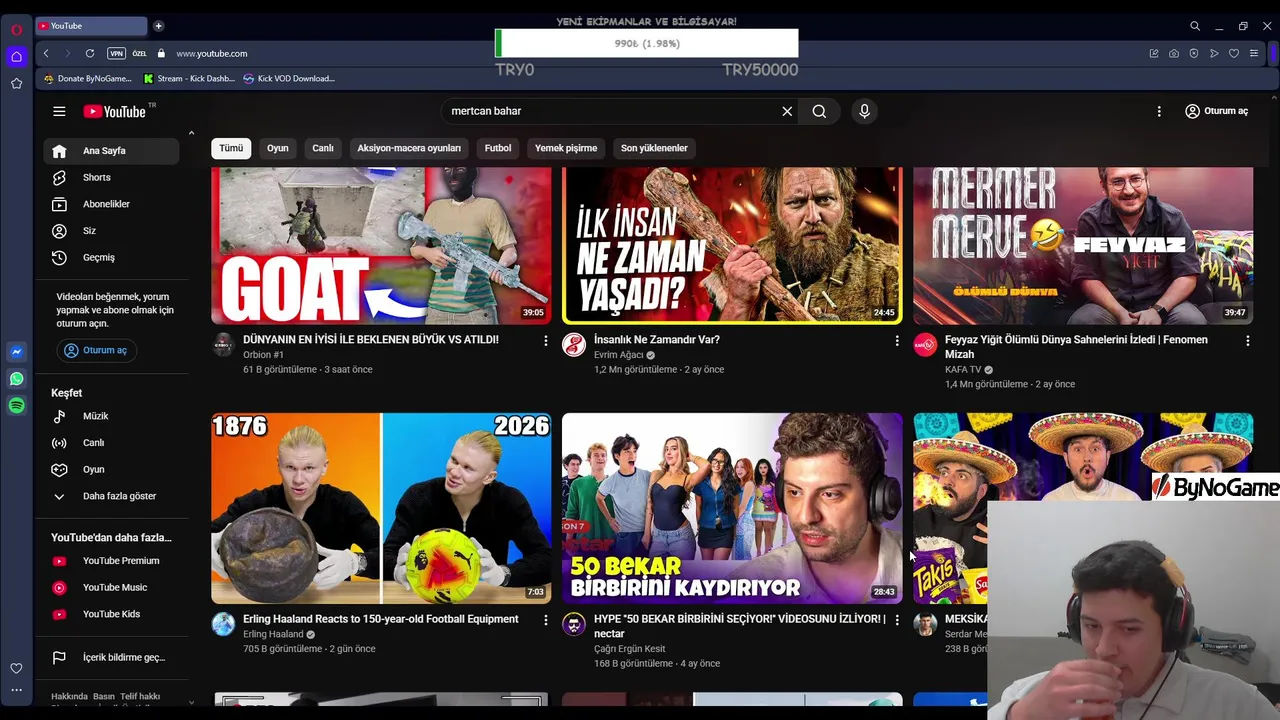Add page to bookmarks with heart icon
This screenshot has width=1280, height=720.
click(x=1234, y=53)
